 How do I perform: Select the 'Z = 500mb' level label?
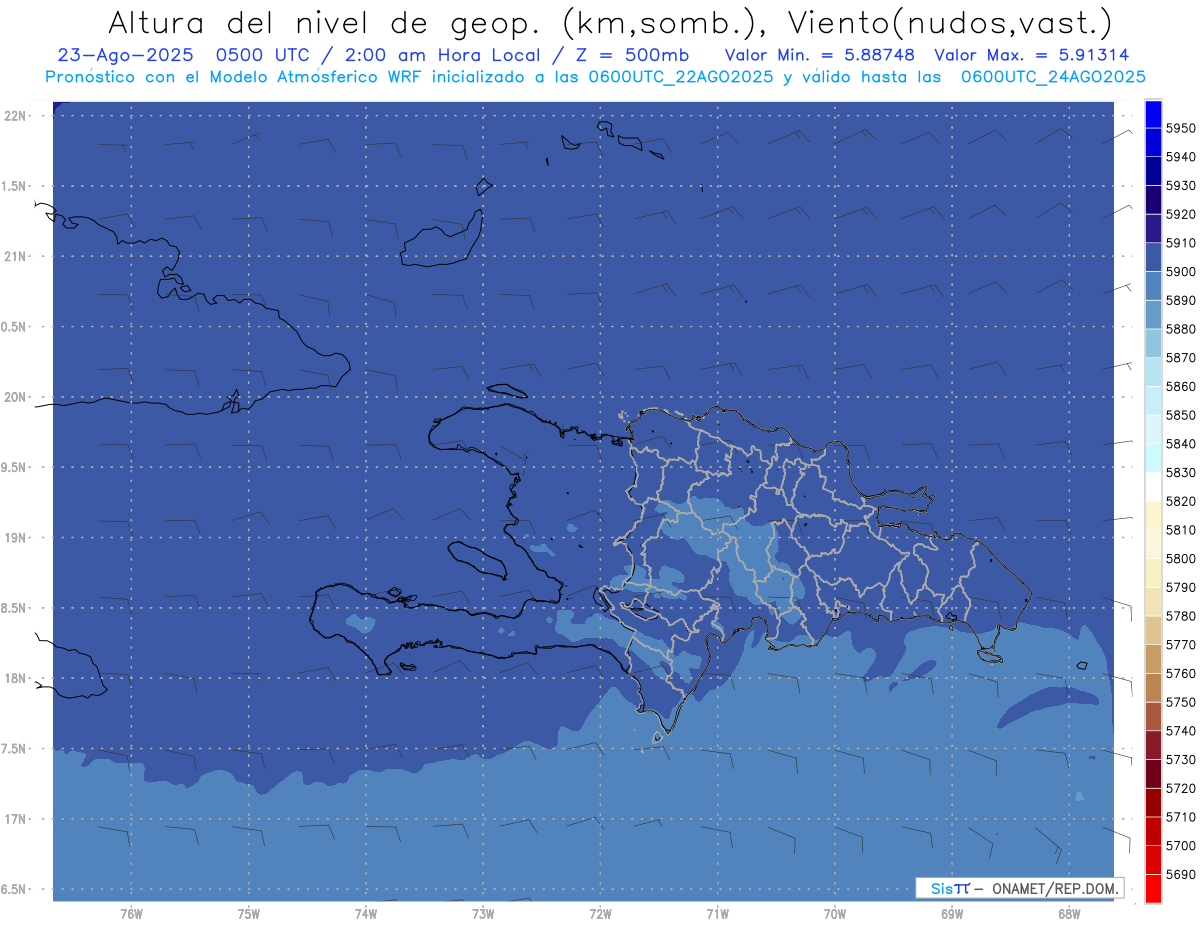click(632, 55)
